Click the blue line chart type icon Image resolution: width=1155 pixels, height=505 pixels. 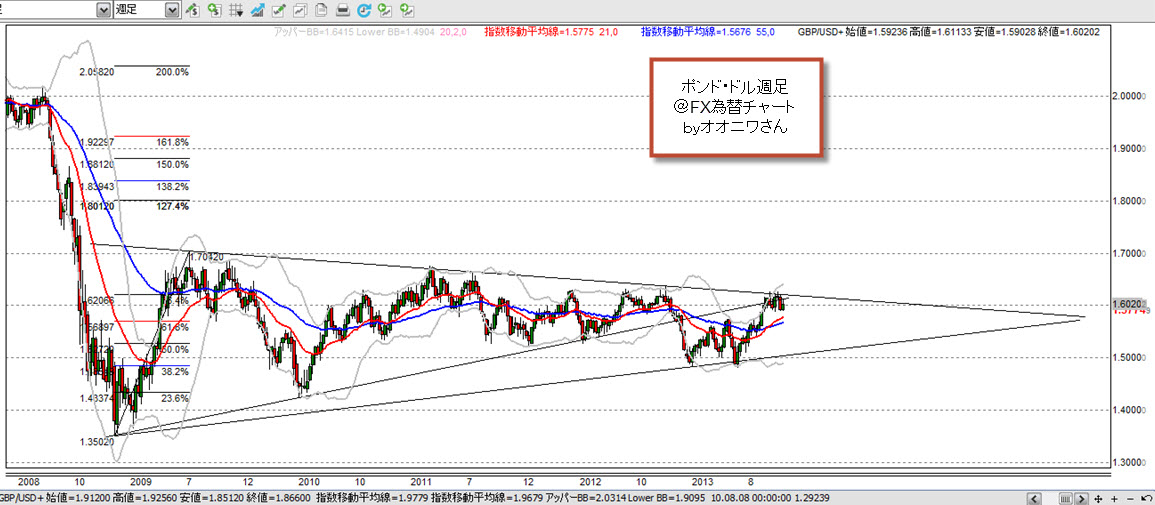click(258, 10)
